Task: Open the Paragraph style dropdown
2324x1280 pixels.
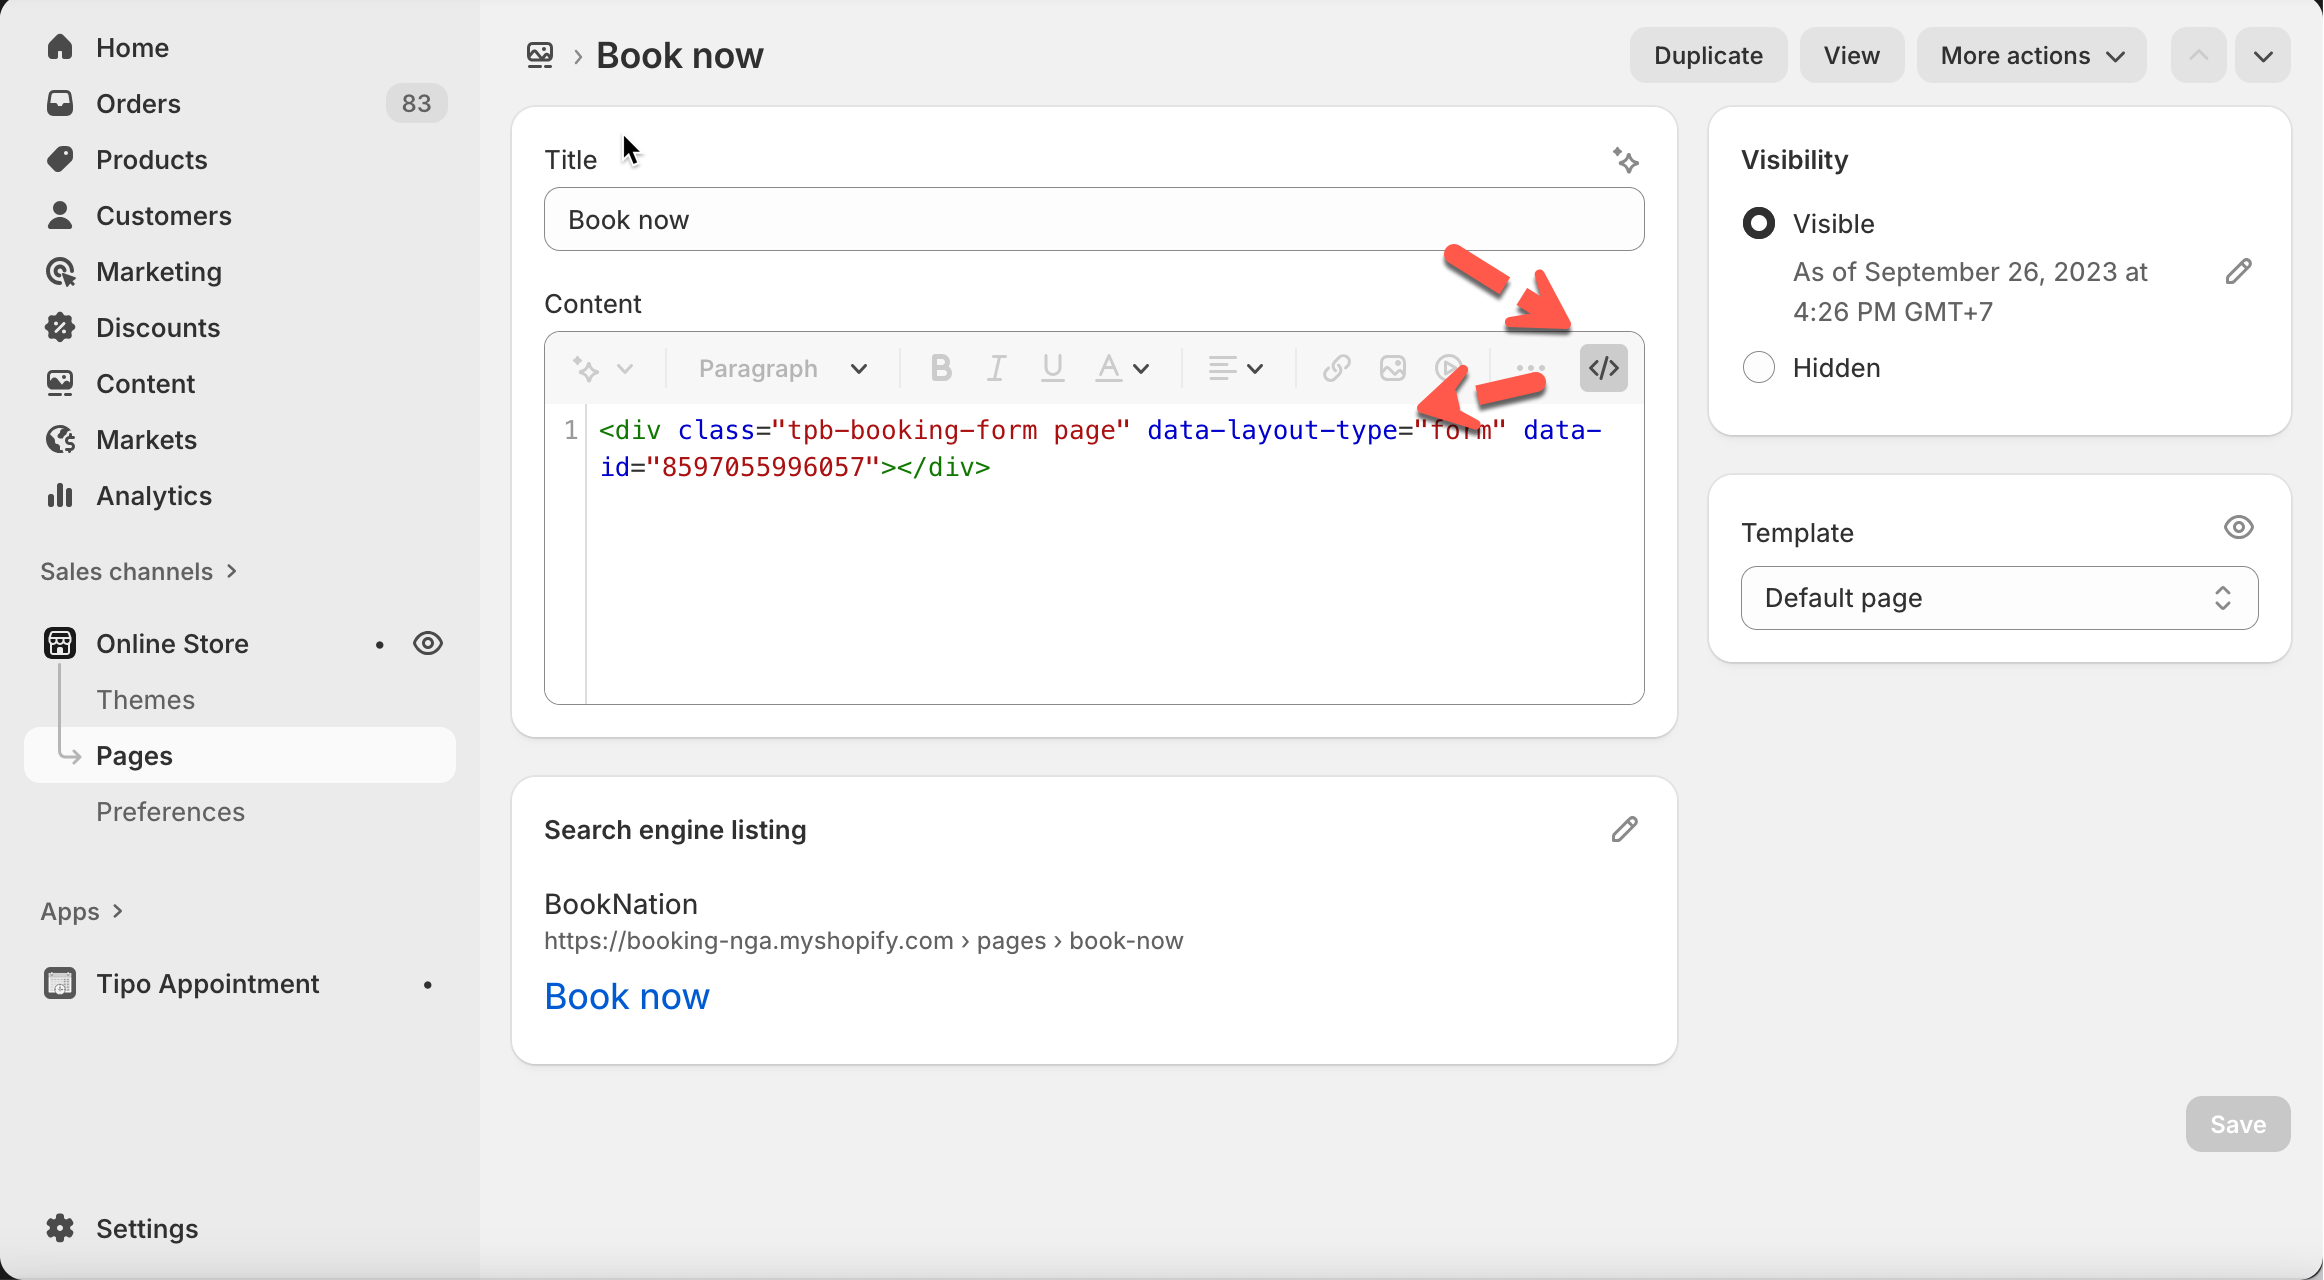Action: (x=782, y=368)
